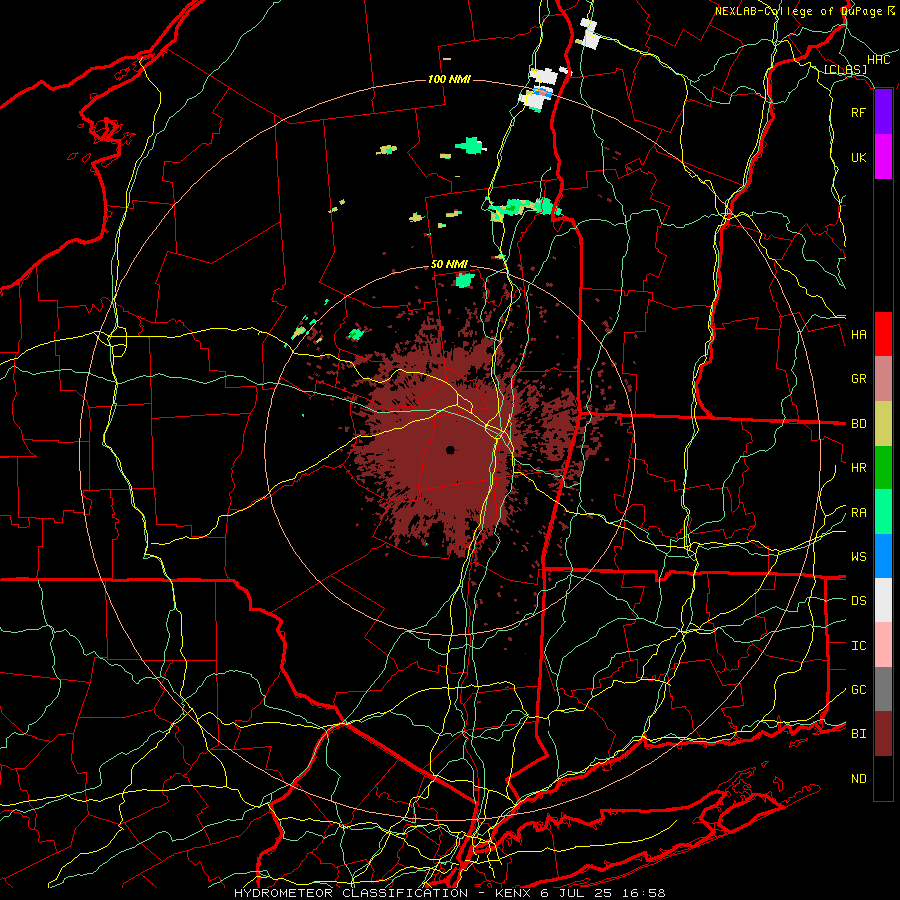Click the white dry snow echo near top

589,33
